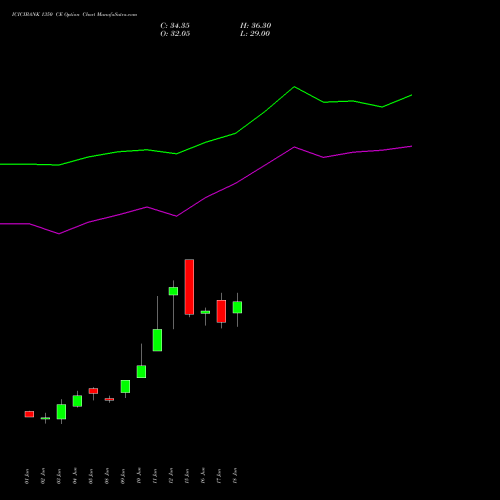Screen dimensions: 500x500
Task: Click the green candle above 11 Jun
Action: tap(157, 340)
